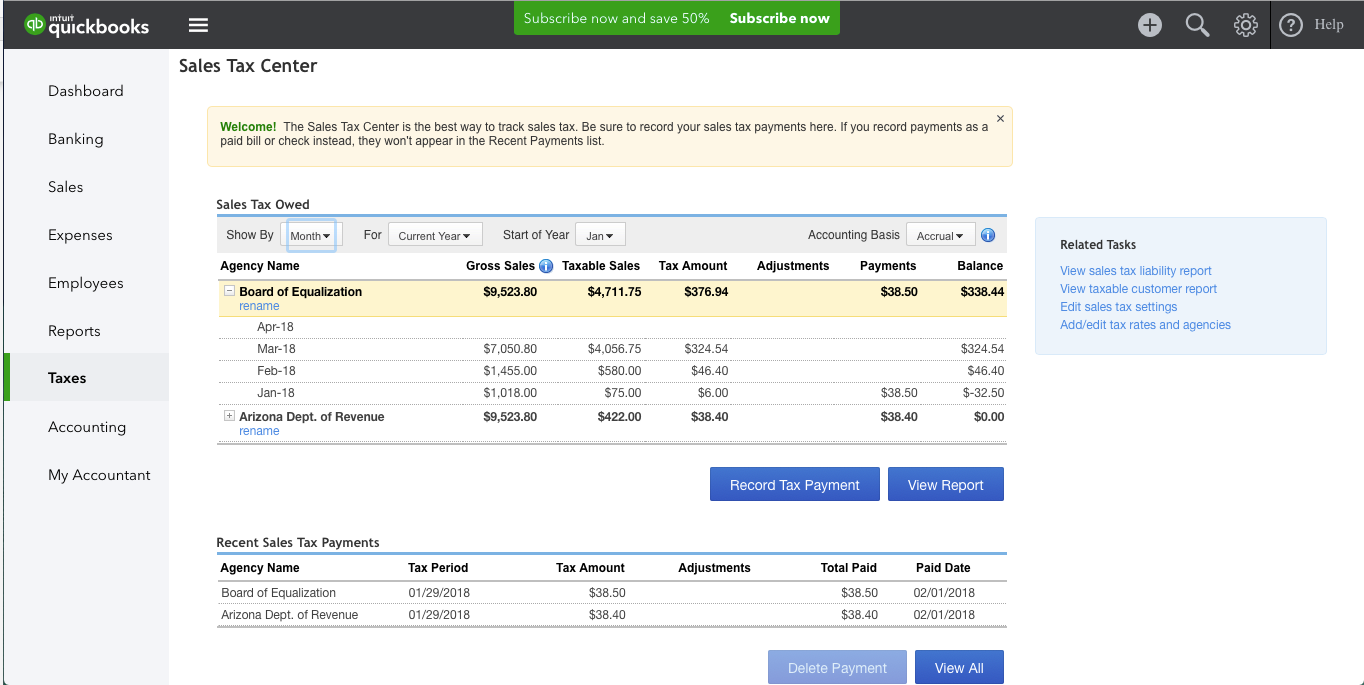Open the Show By Month dropdown
Viewport: 1364px width, 685px height.
[x=310, y=235]
